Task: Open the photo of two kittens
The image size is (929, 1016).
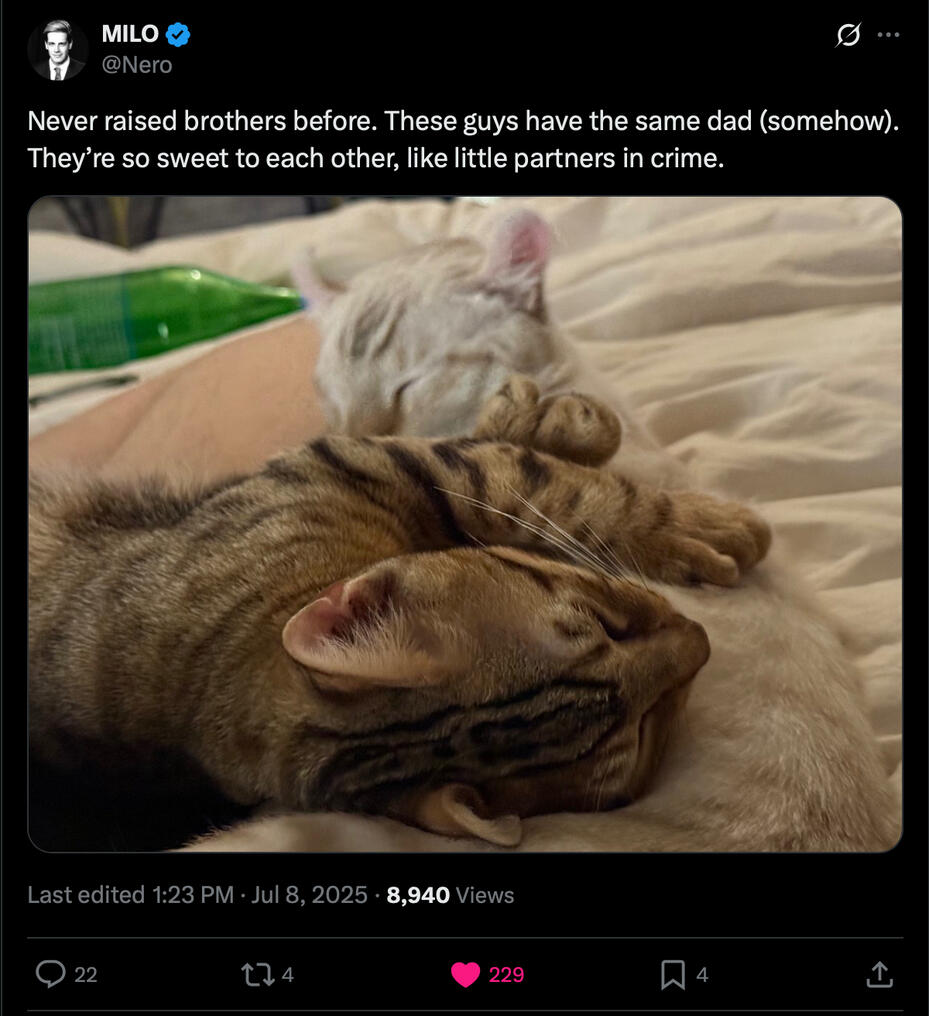Action: pyautogui.click(x=465, y=523)
